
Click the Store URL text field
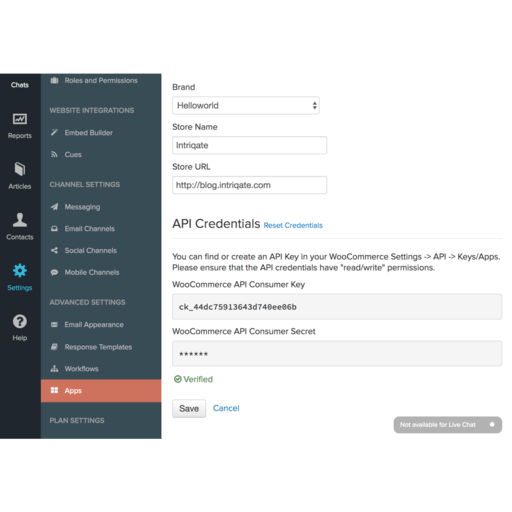pyautogui.click(x=249, y=185)
